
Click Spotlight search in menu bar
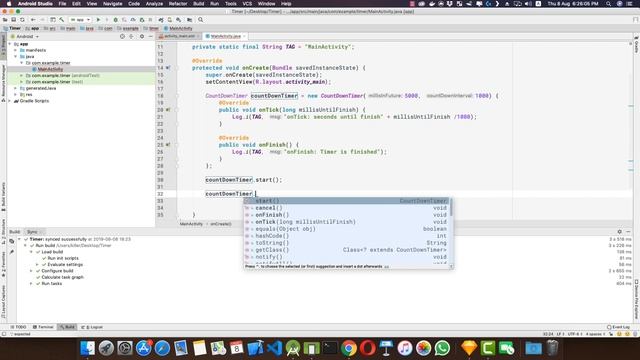coord(609,4)
